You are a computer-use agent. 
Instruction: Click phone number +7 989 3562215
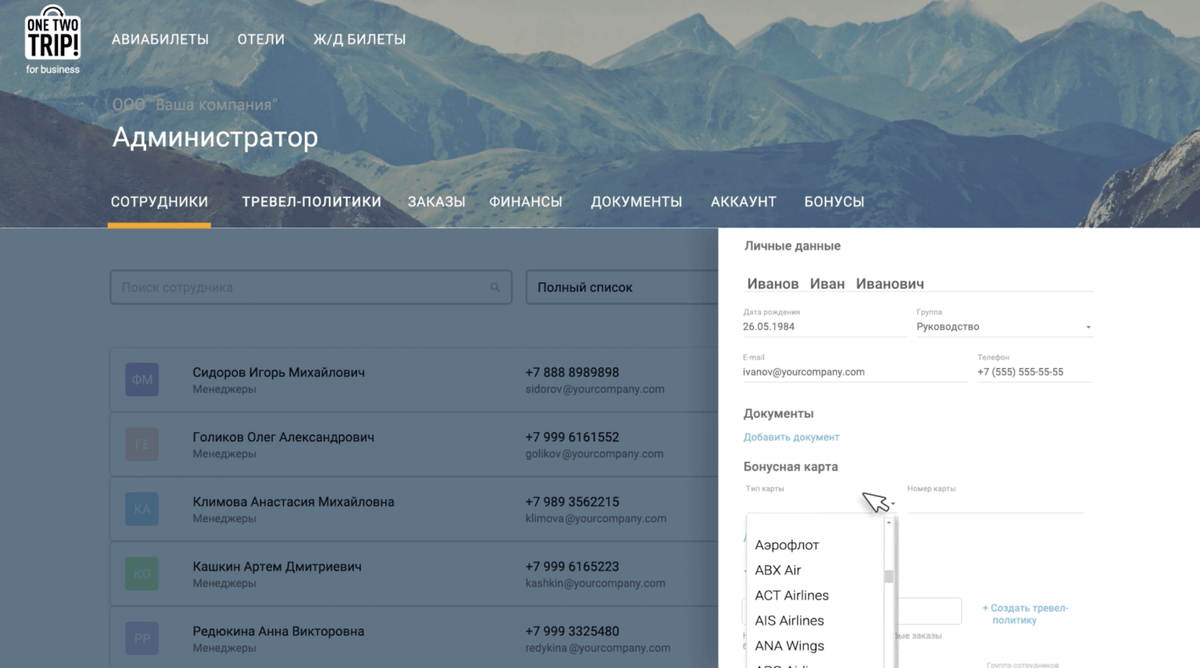(572, 502)
